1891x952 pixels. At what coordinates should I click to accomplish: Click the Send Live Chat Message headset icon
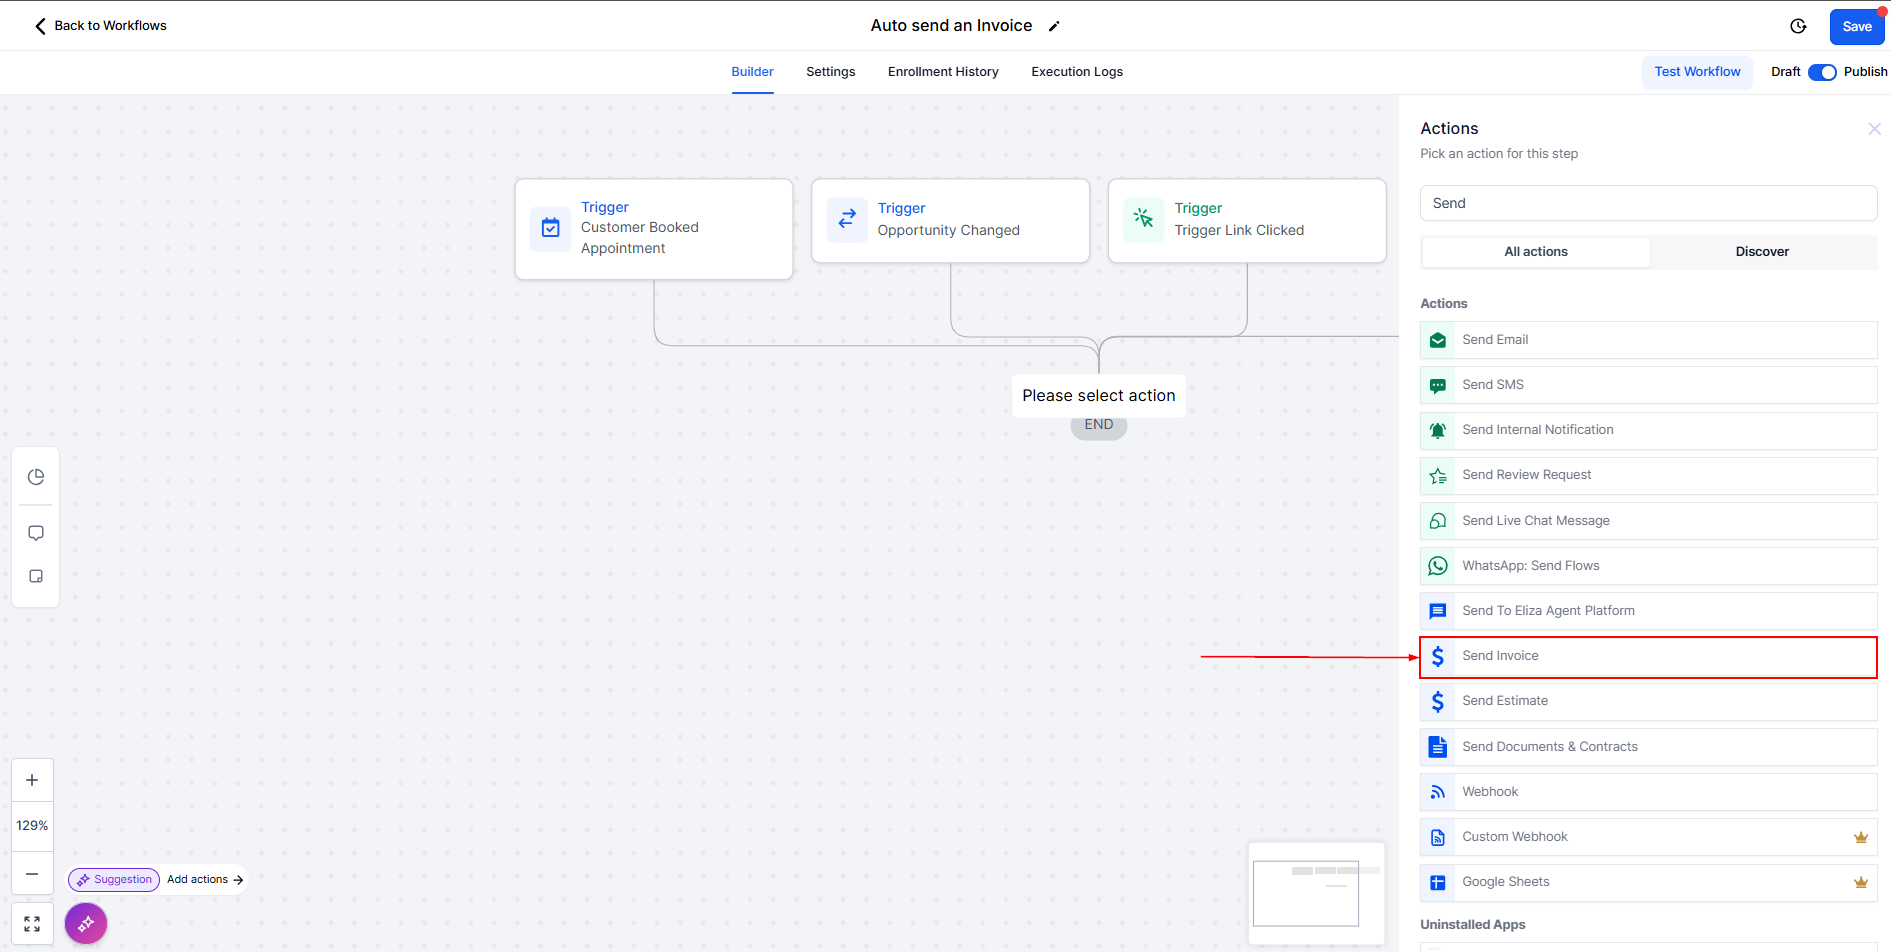1438,521
